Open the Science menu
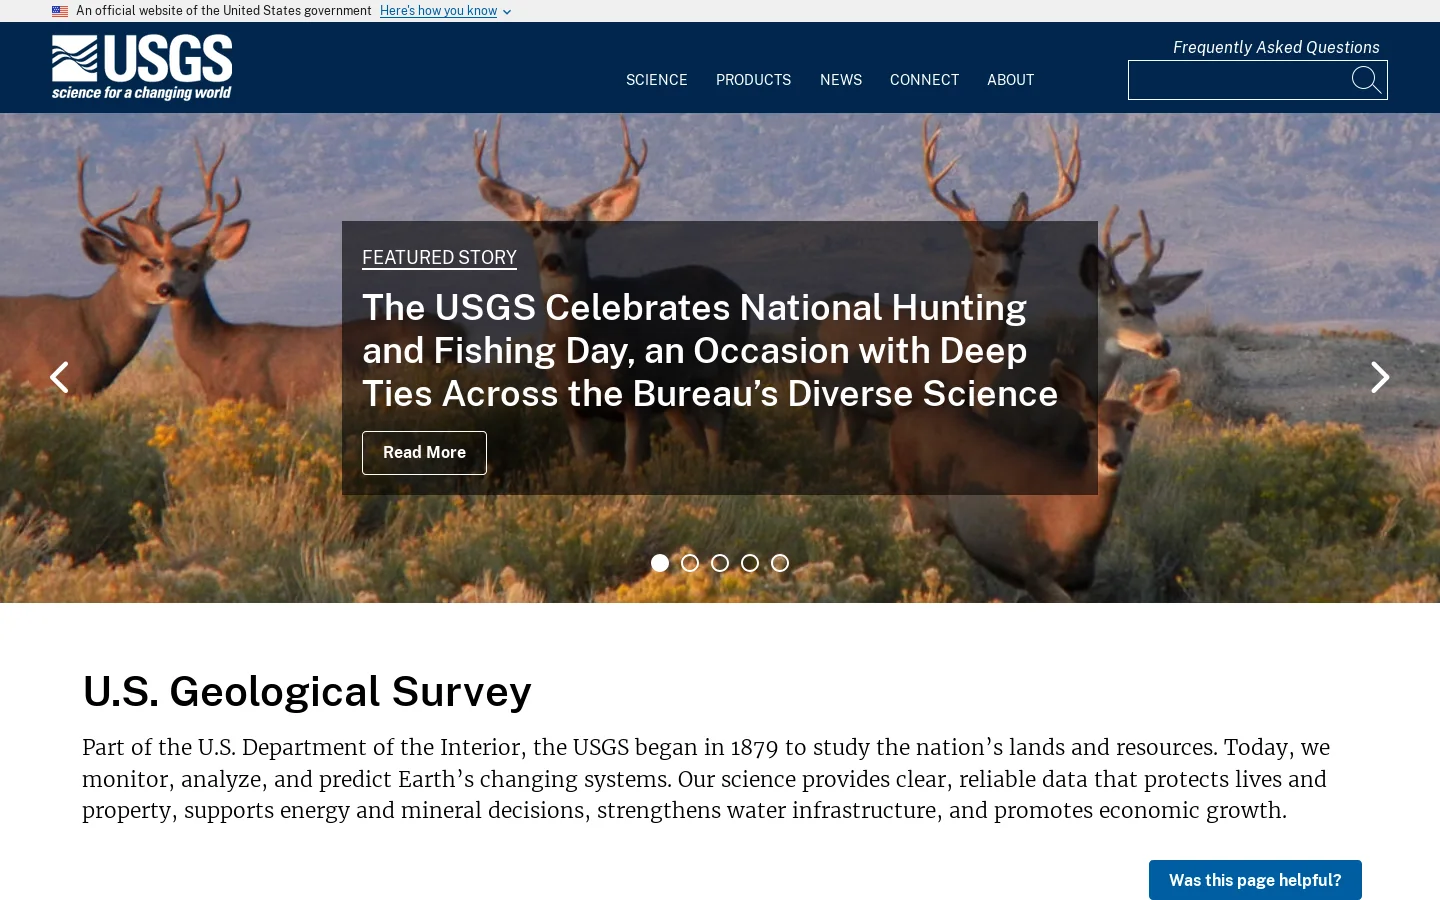The height and width of the screenshot is (900, 1440). point(657,80)
